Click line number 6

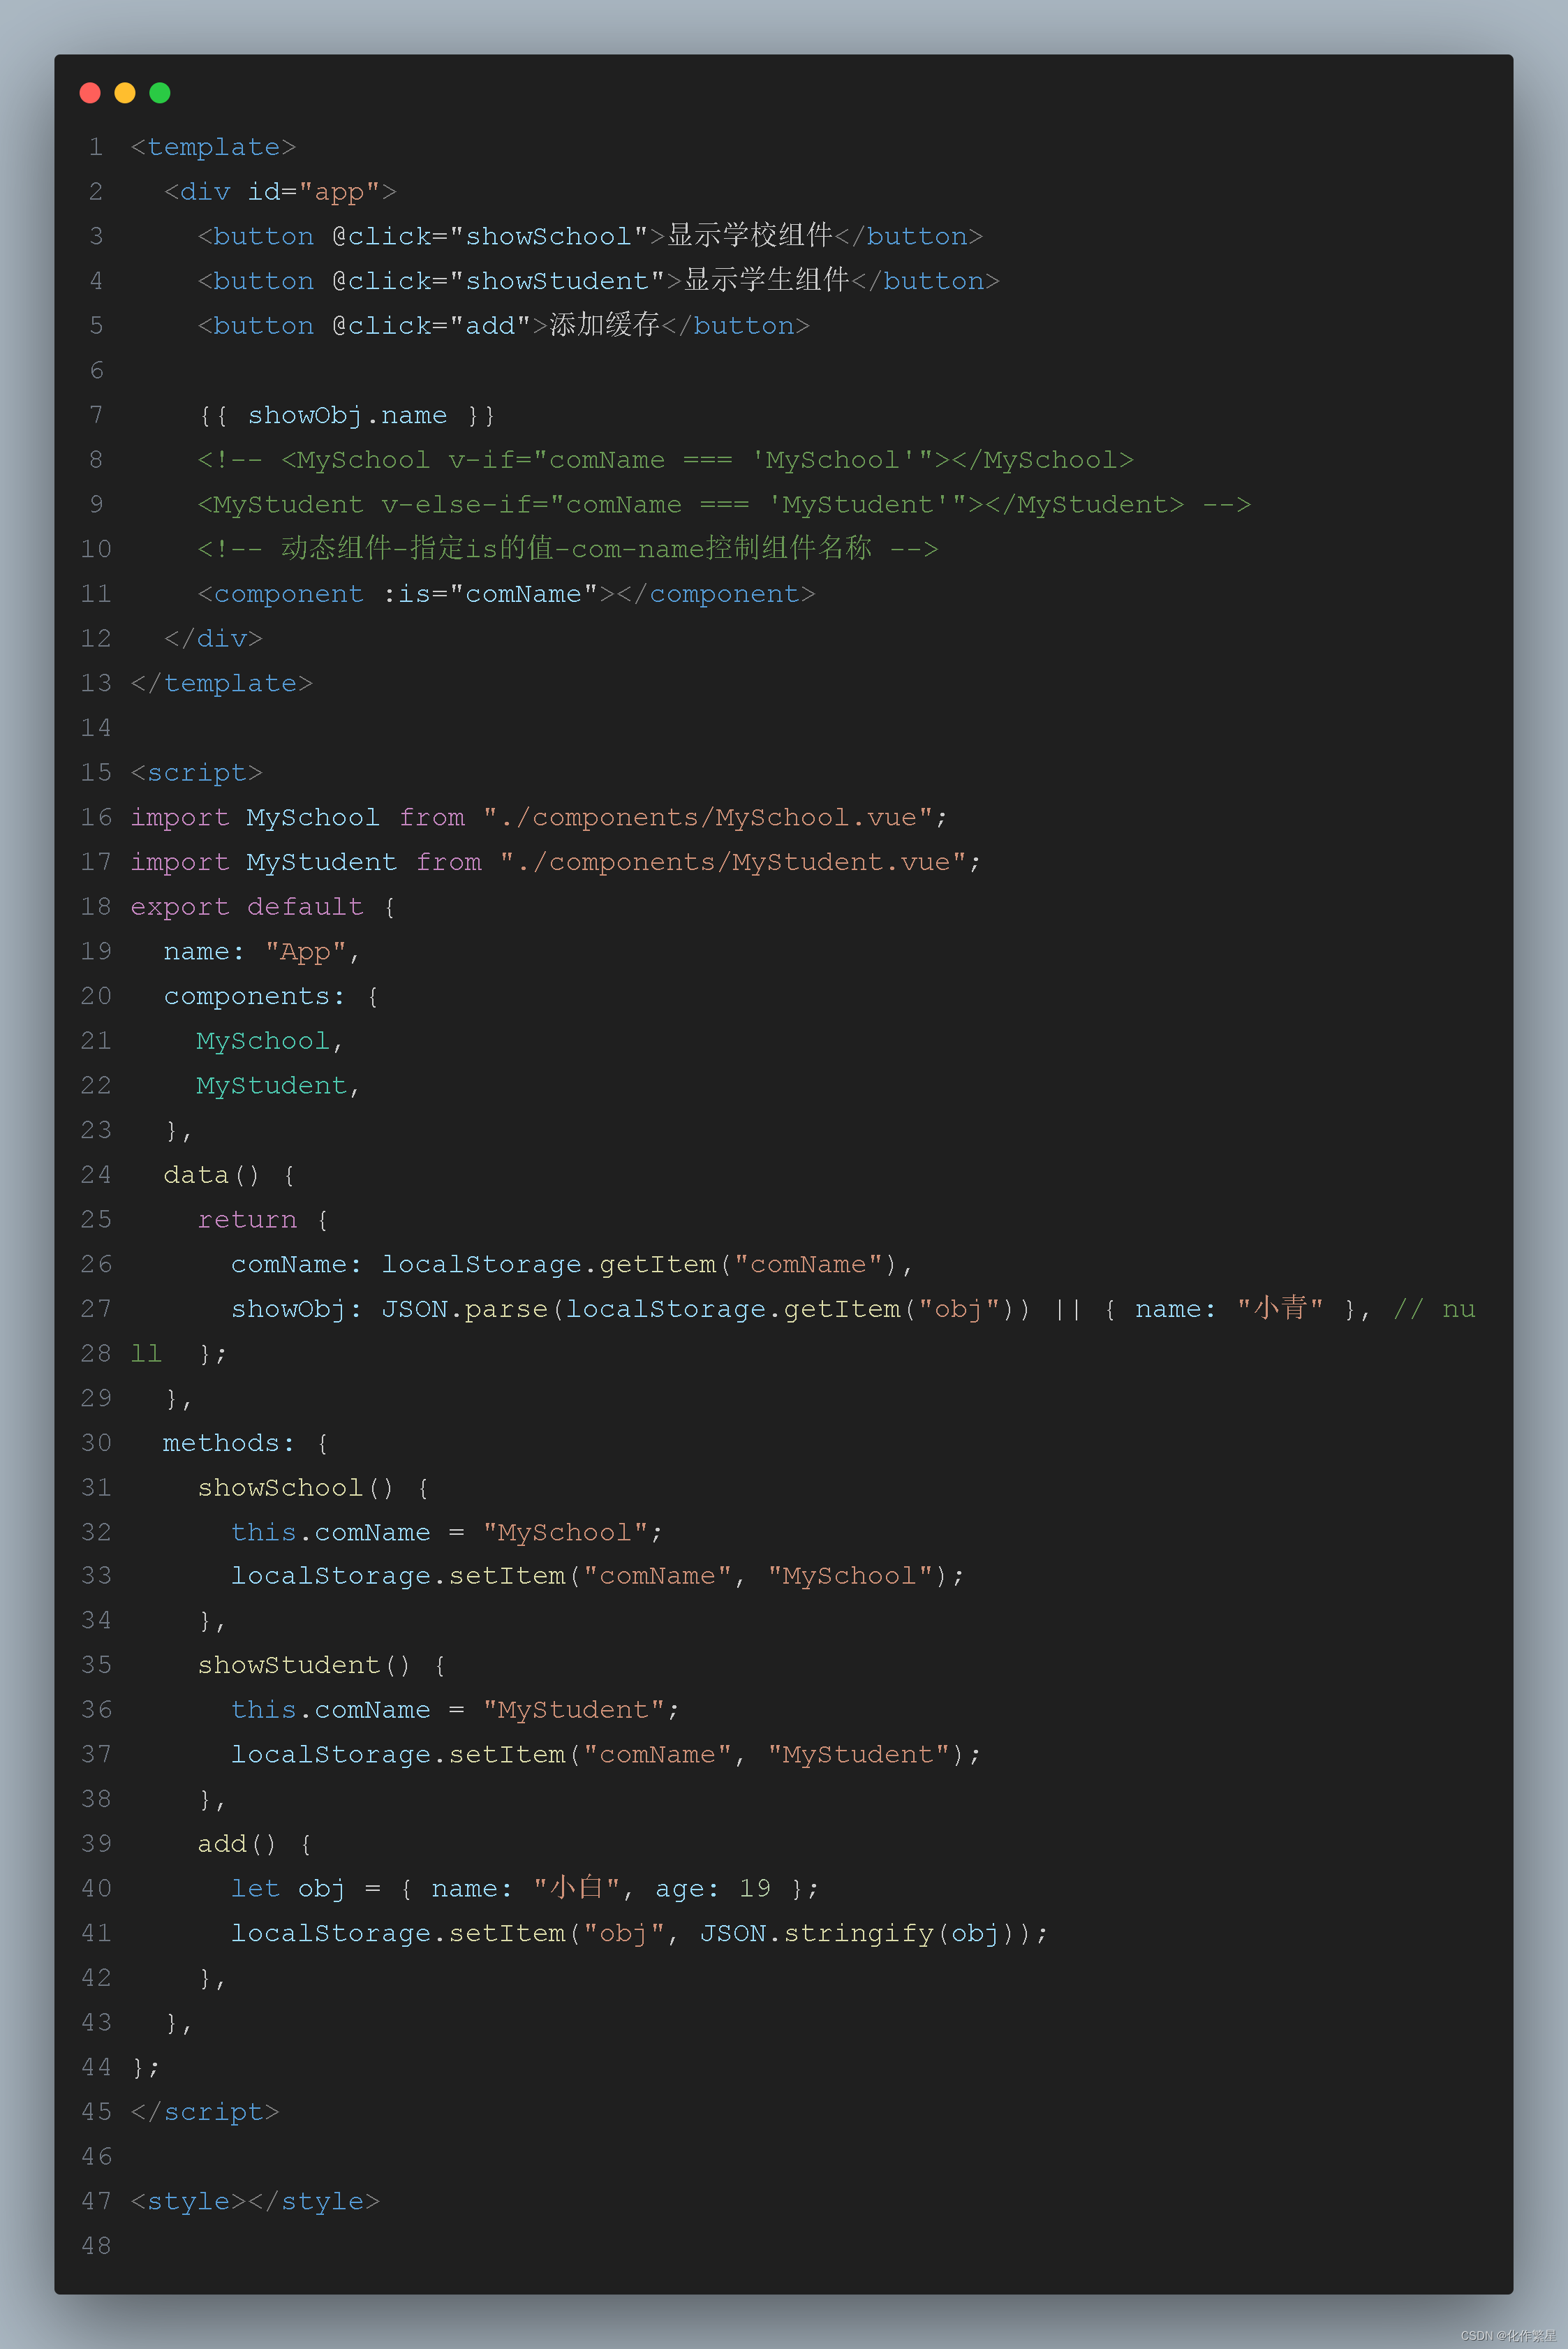click(x=96, y=371)
